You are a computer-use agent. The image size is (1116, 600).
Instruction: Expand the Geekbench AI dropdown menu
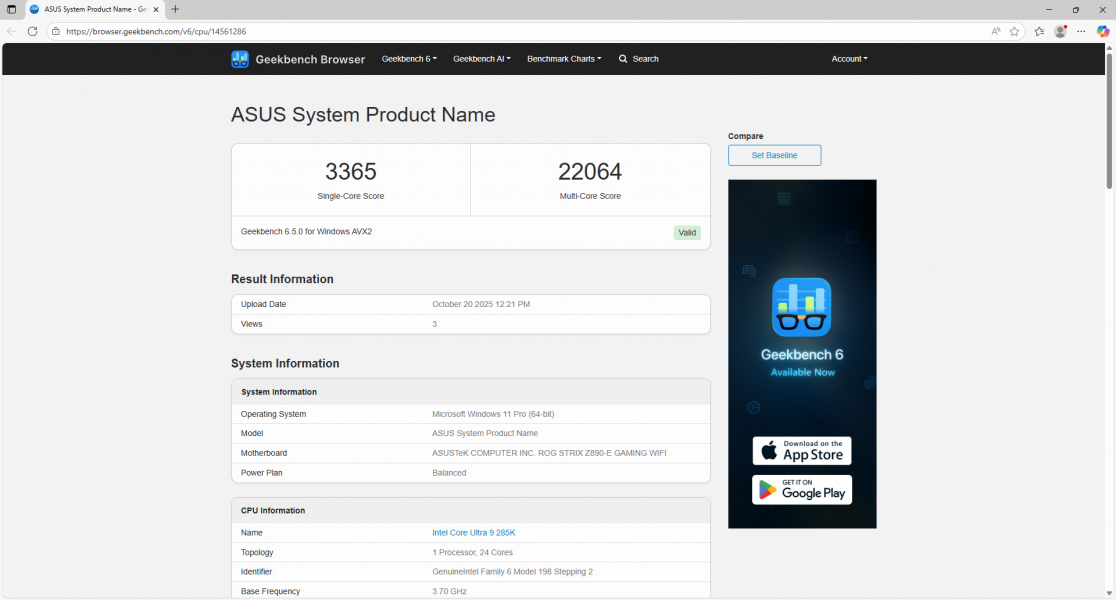coord(481,59)
